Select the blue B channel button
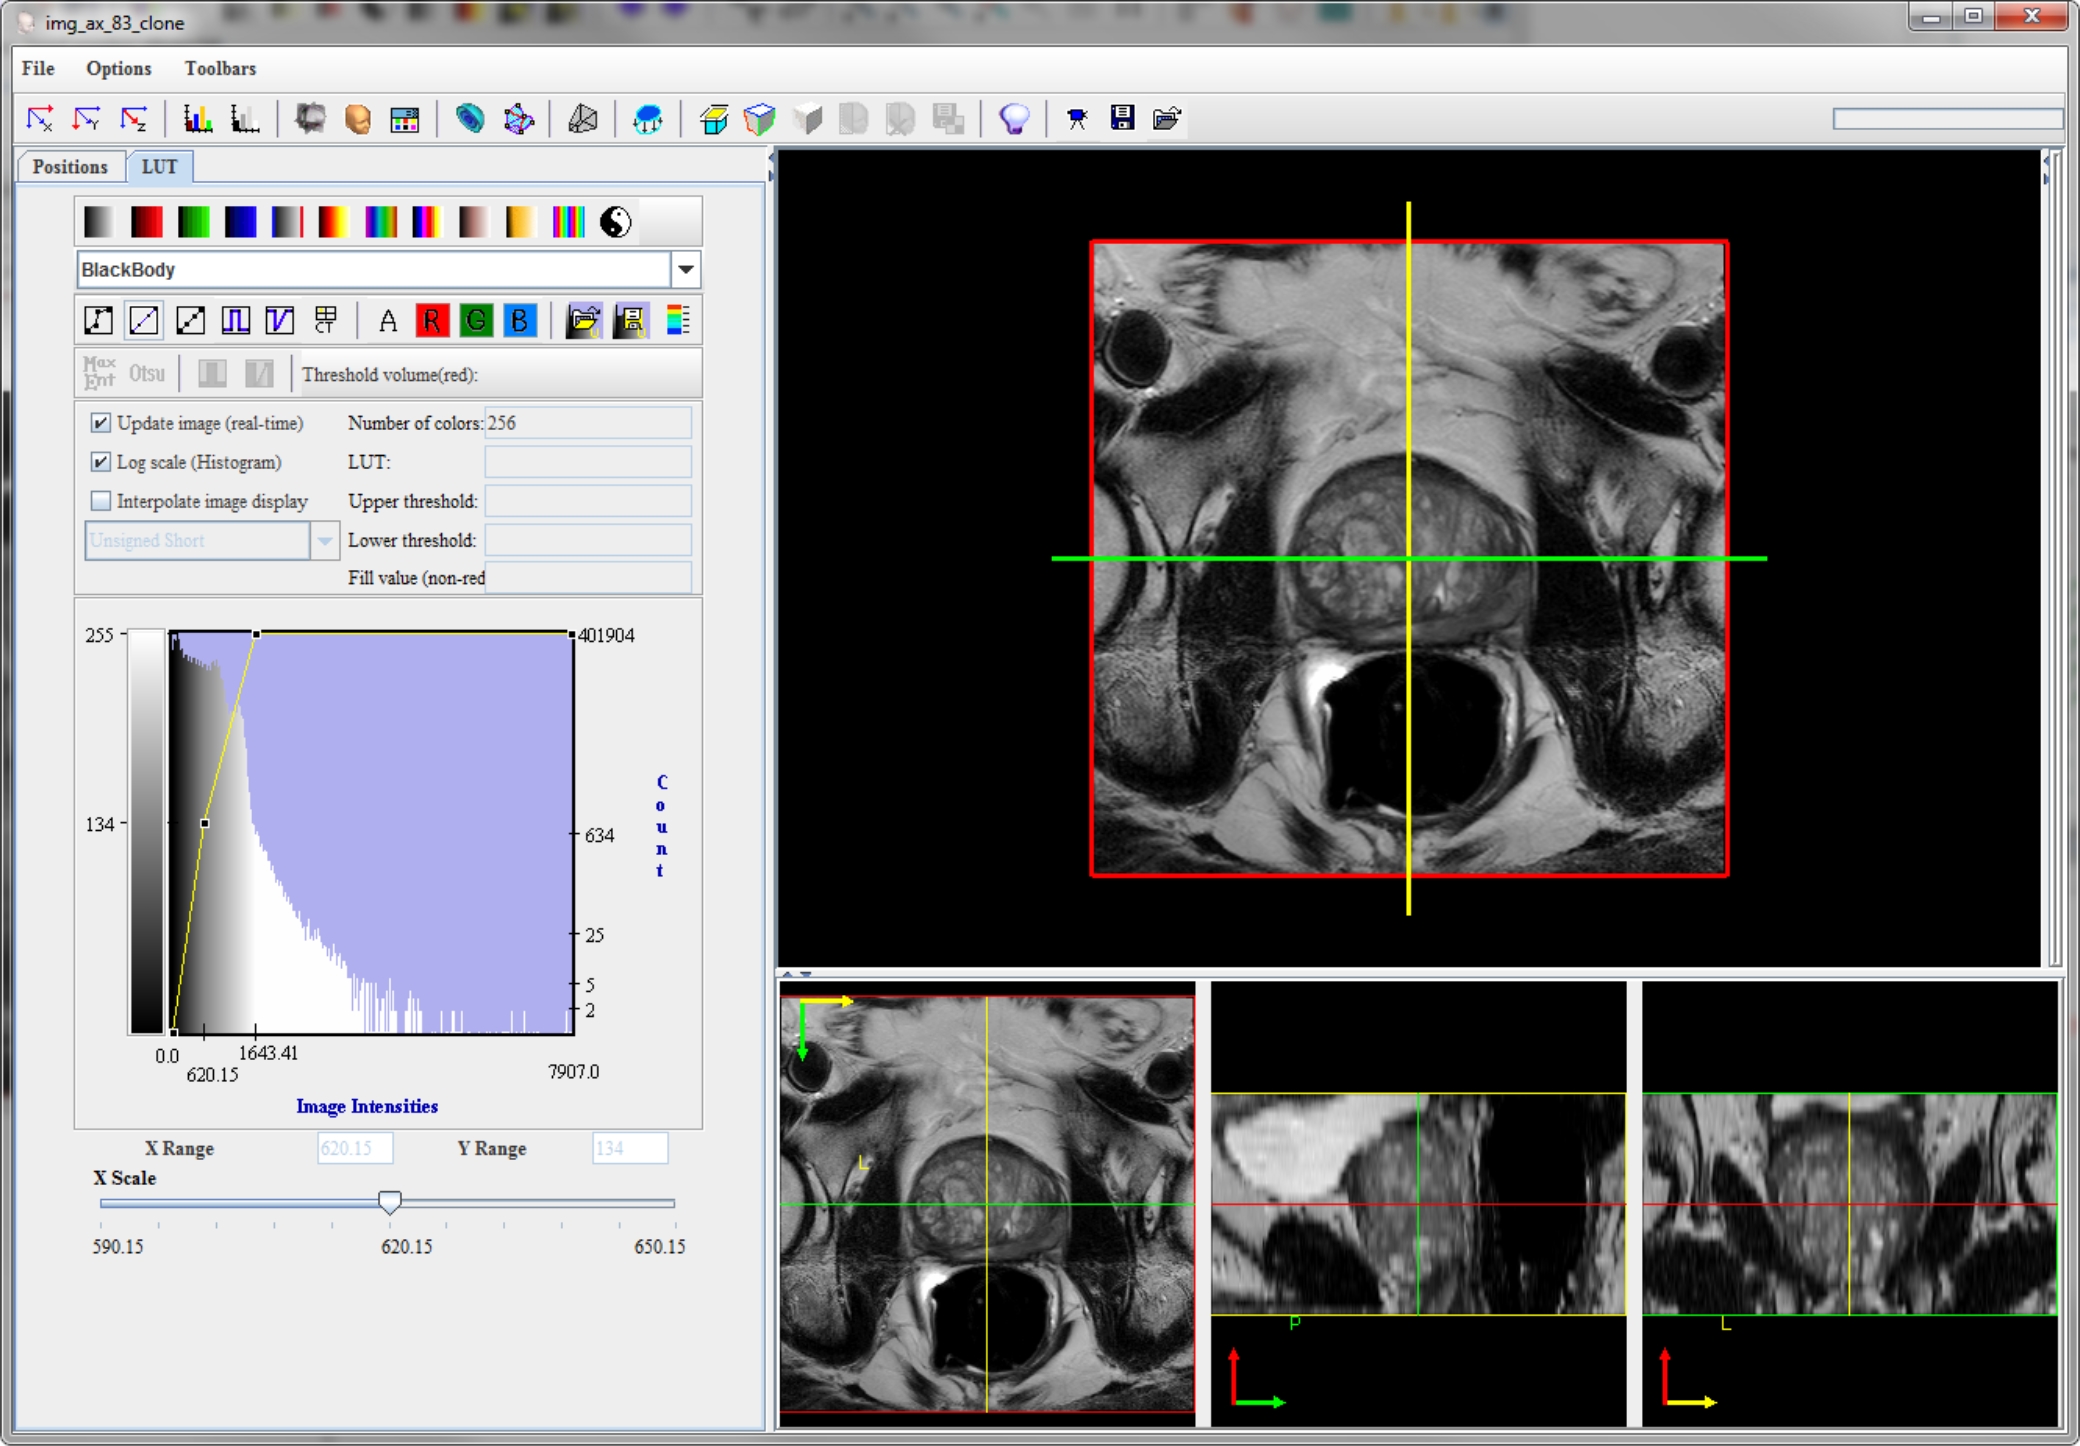Viewport: 2080px width, 1446px height. coord(519,320)
